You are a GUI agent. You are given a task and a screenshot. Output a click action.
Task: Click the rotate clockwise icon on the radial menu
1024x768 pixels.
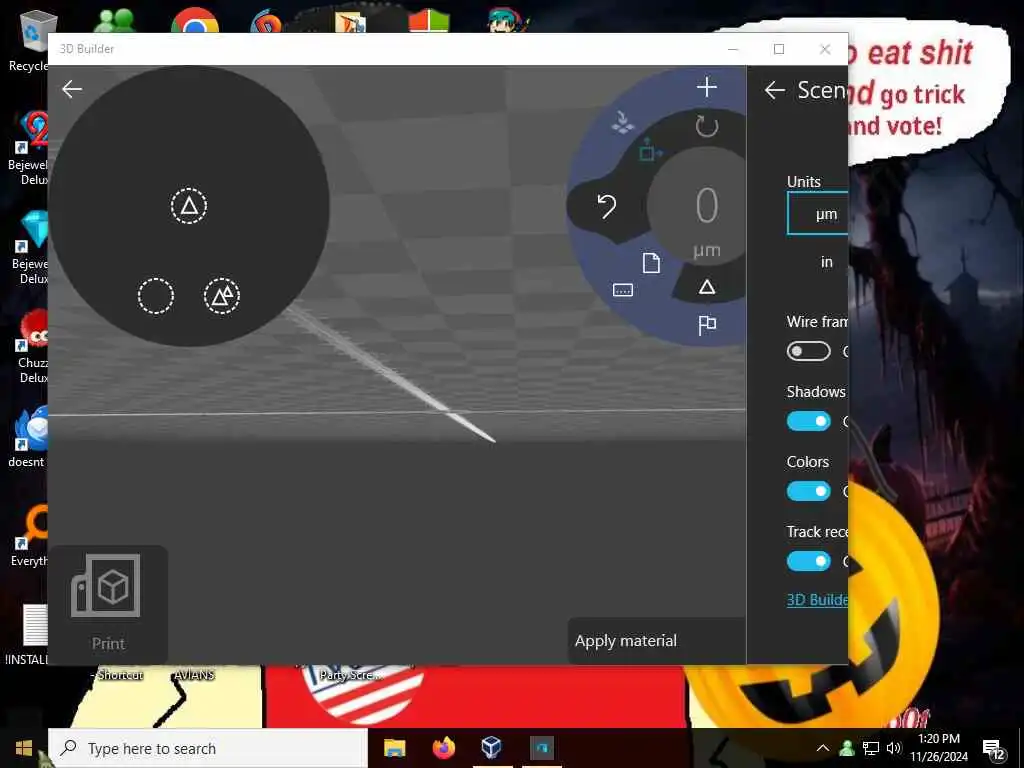tap(707, 126)
